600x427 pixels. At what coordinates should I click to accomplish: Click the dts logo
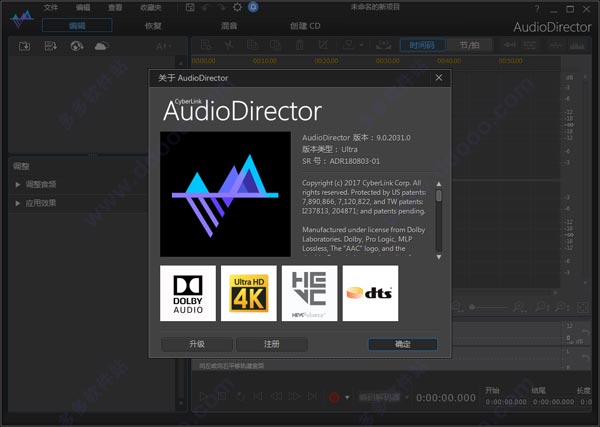[x=370, y=293]
